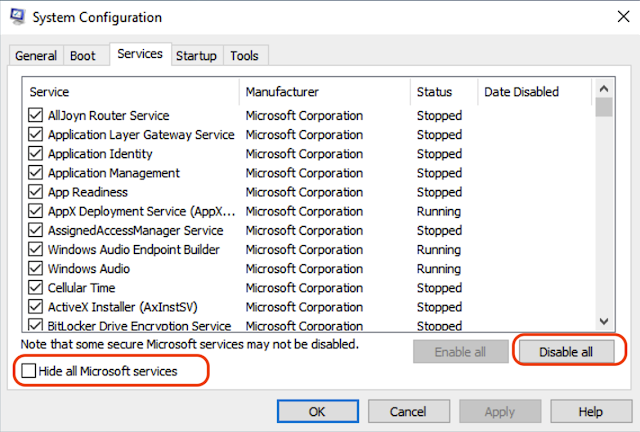Uncheck the AllJoyn Router Service checkbox

pos(36,116)
